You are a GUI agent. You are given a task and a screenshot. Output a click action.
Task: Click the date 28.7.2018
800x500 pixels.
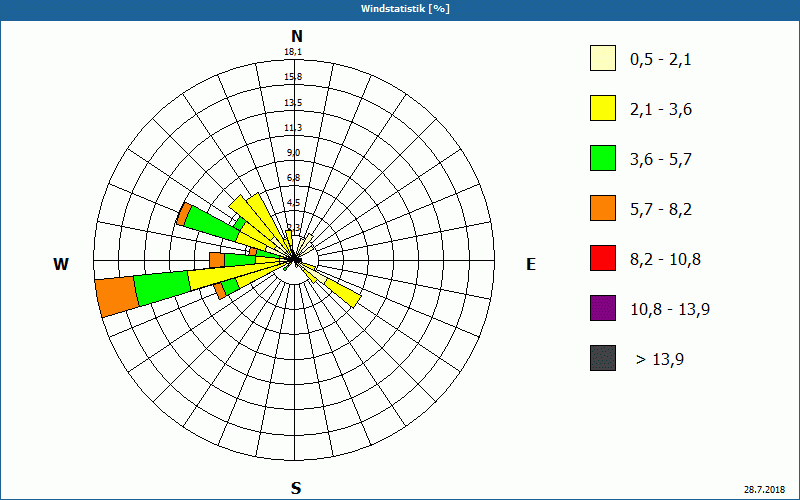coord(764,490)
